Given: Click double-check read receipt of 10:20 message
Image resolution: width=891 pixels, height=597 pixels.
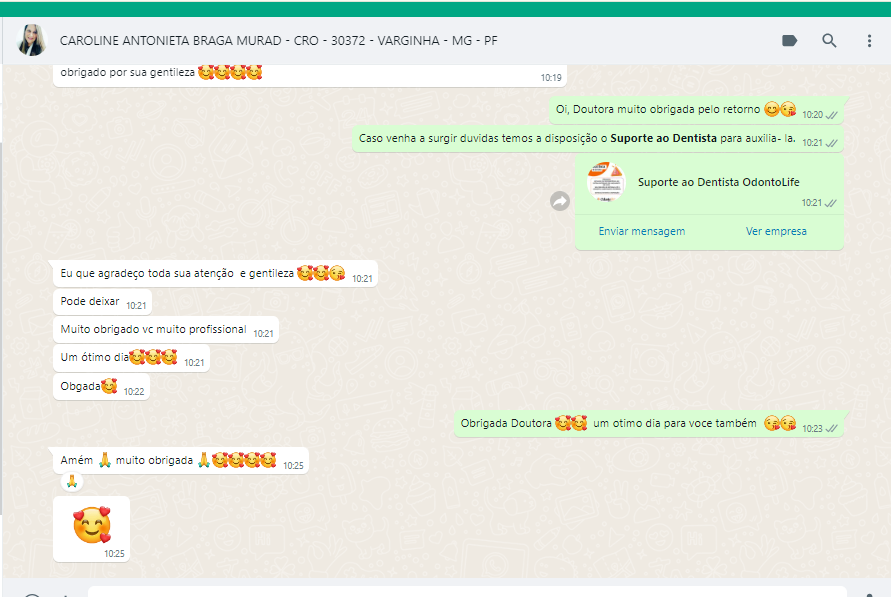Looking at the screenshot, I should tap(831, 115).
